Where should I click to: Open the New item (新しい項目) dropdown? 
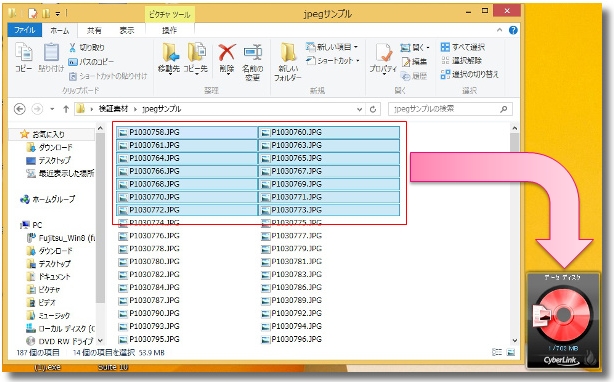click(x=332, y=47)
